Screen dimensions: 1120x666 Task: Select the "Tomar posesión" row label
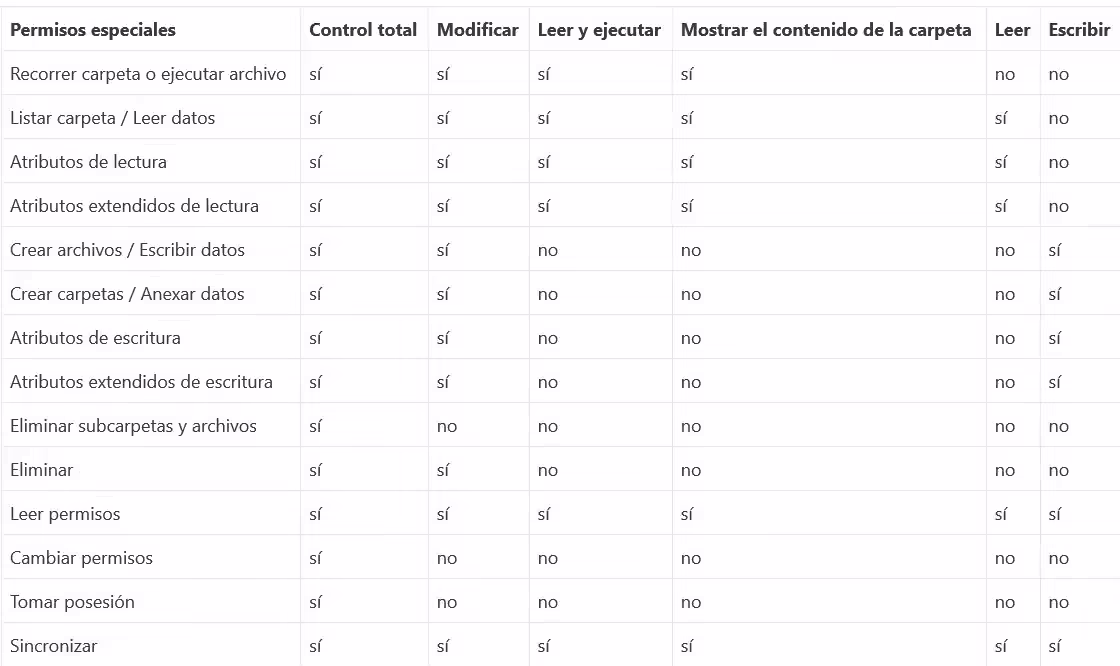coord(72,602)
